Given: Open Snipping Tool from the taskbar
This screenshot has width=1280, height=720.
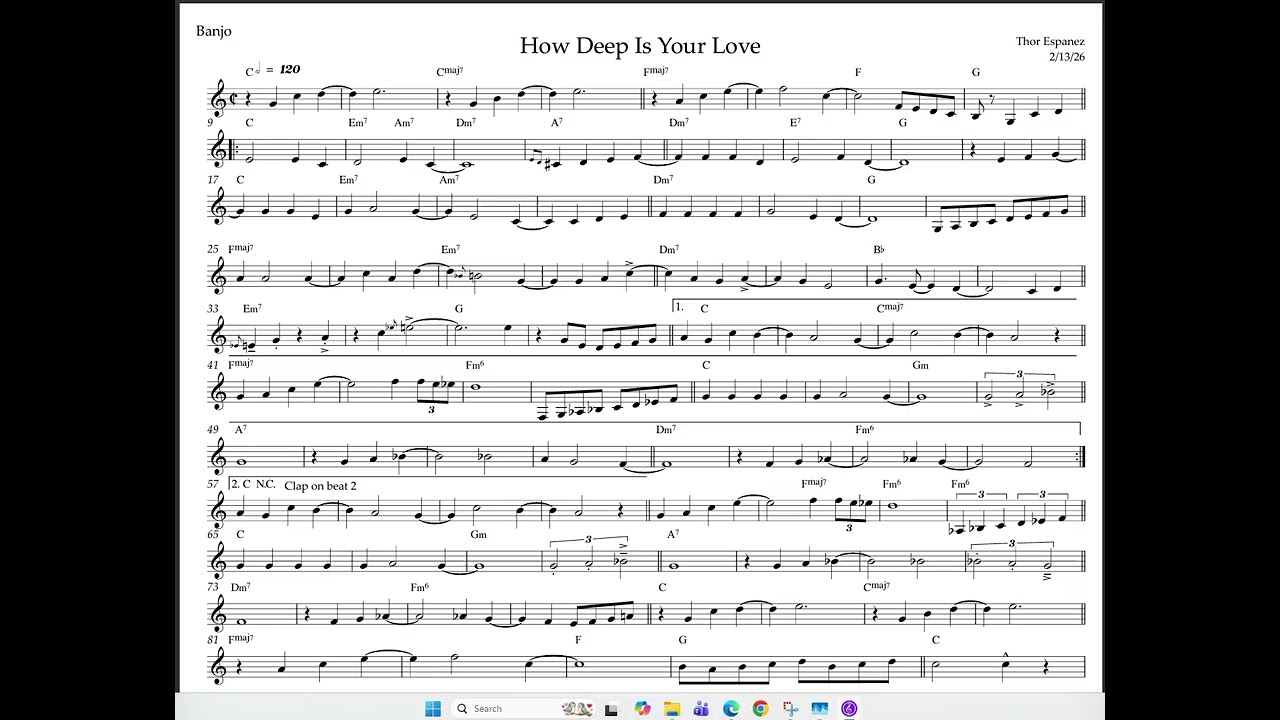Looking at the screenshot, I should [790, 708].
